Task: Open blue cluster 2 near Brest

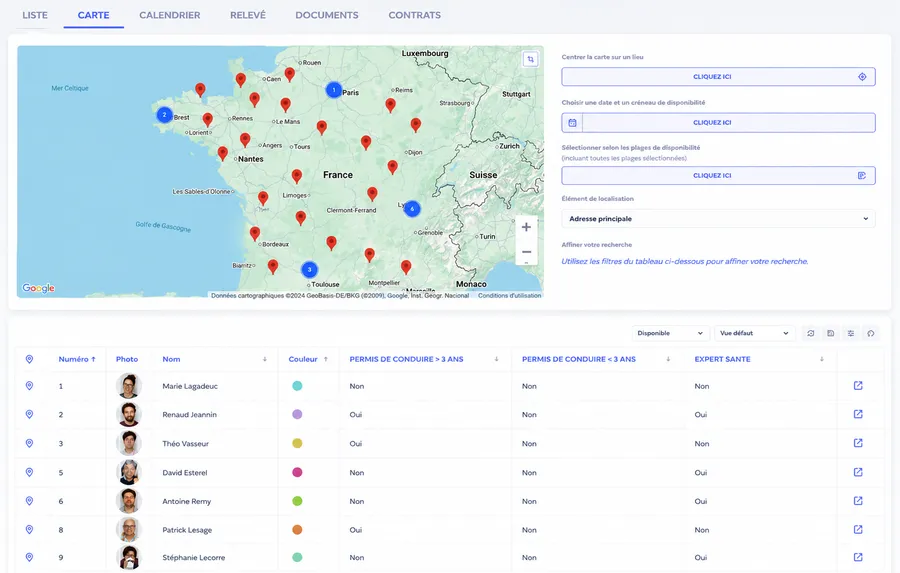Action: tap(165, 115)
